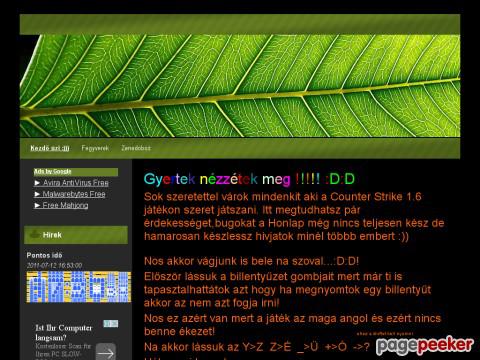Open the Free Mahjong ad link
The image size is (480, 360).
pyautogui.click(x=65, y=205)
